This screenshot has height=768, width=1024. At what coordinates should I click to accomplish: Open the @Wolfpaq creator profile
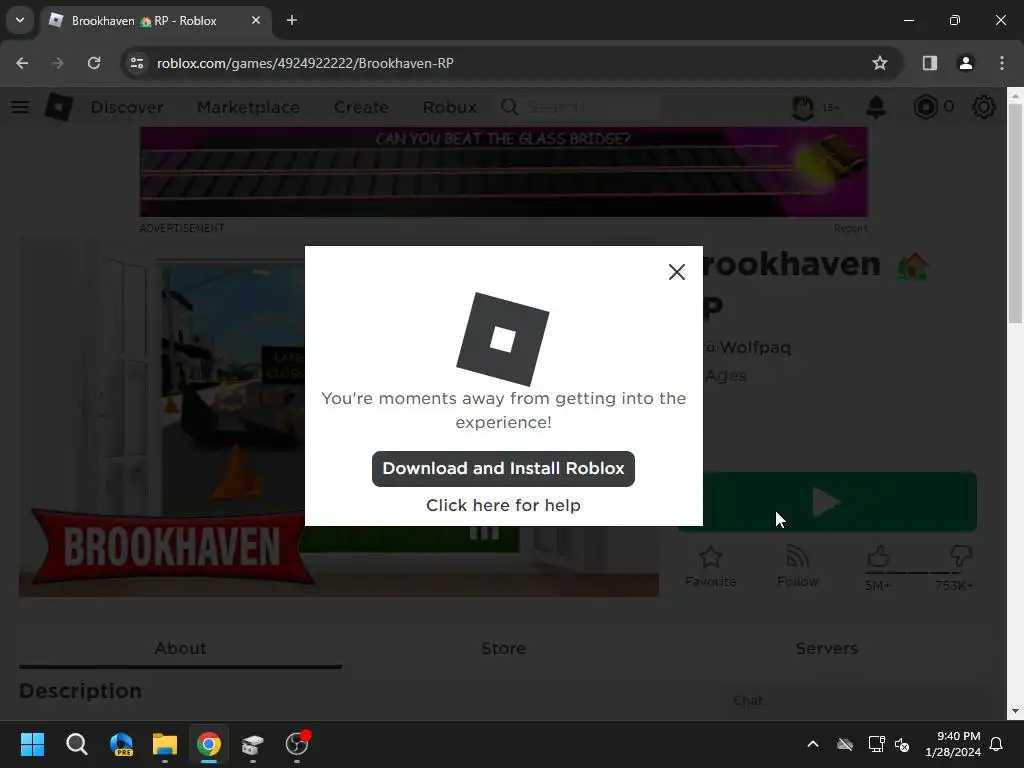(749, 347)
